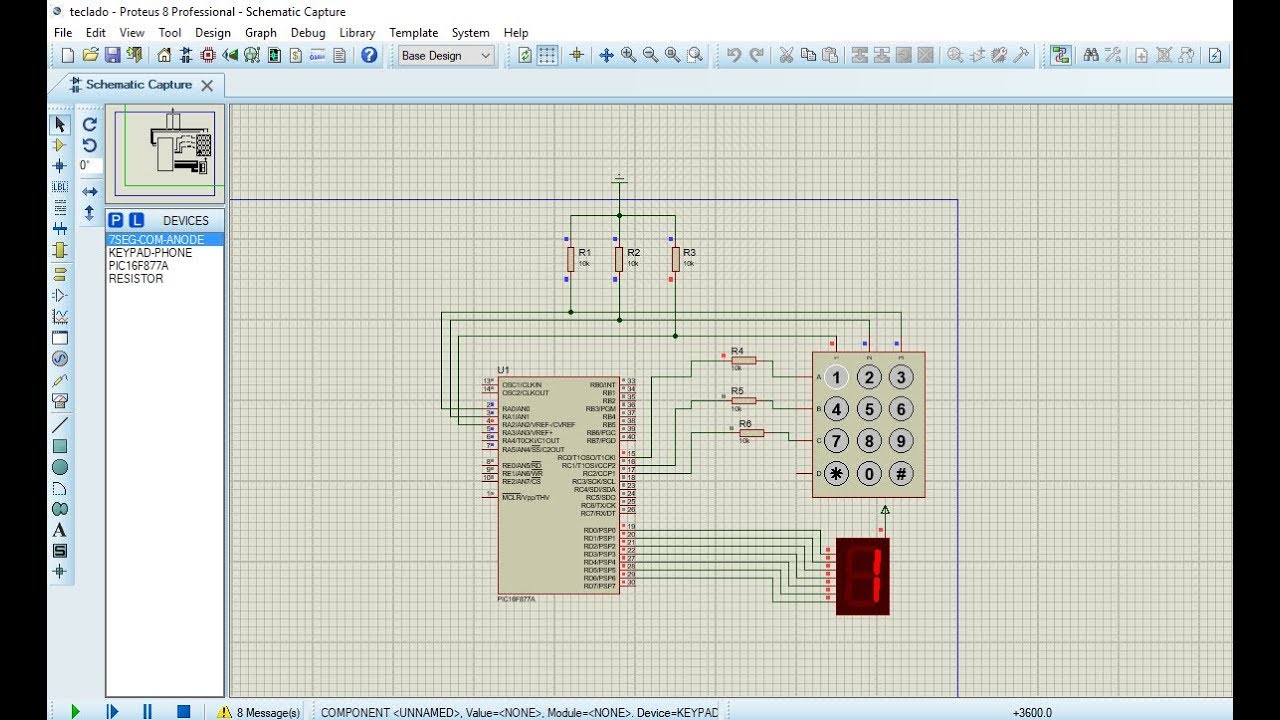Viewport: 1280px width, 720px height.
Task: Click the Wire Label mode icon
Action: 59,187
